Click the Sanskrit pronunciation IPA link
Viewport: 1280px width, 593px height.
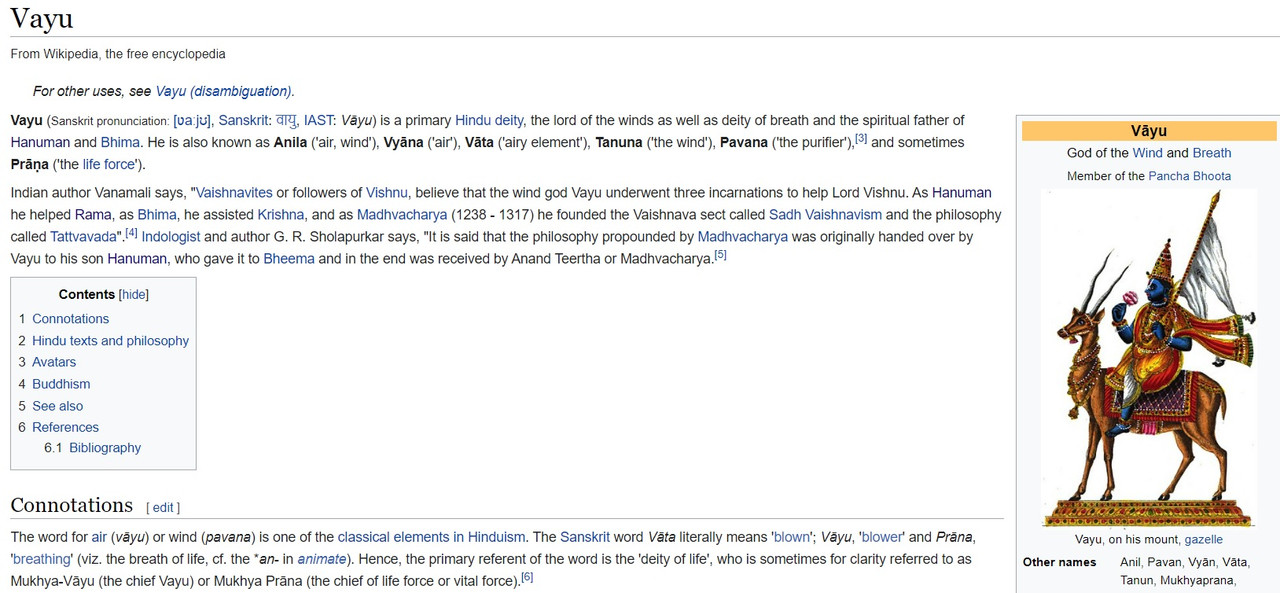click(192, 120)
